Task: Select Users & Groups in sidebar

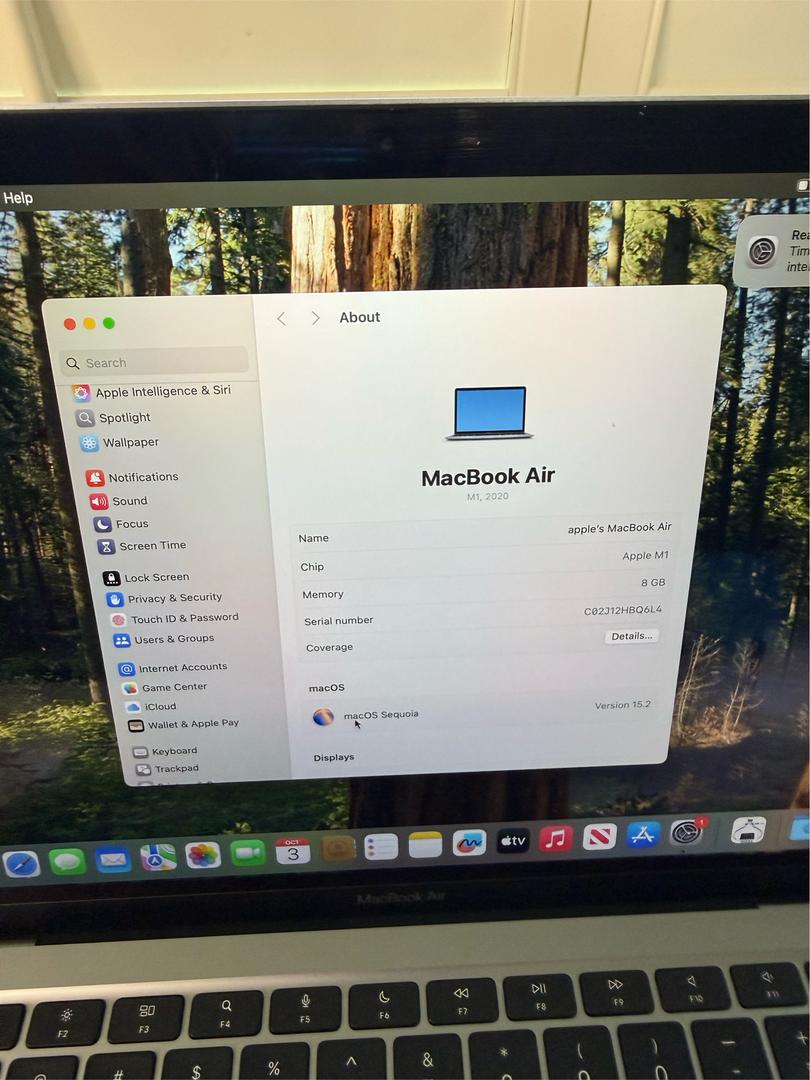Action: point(172,639)
